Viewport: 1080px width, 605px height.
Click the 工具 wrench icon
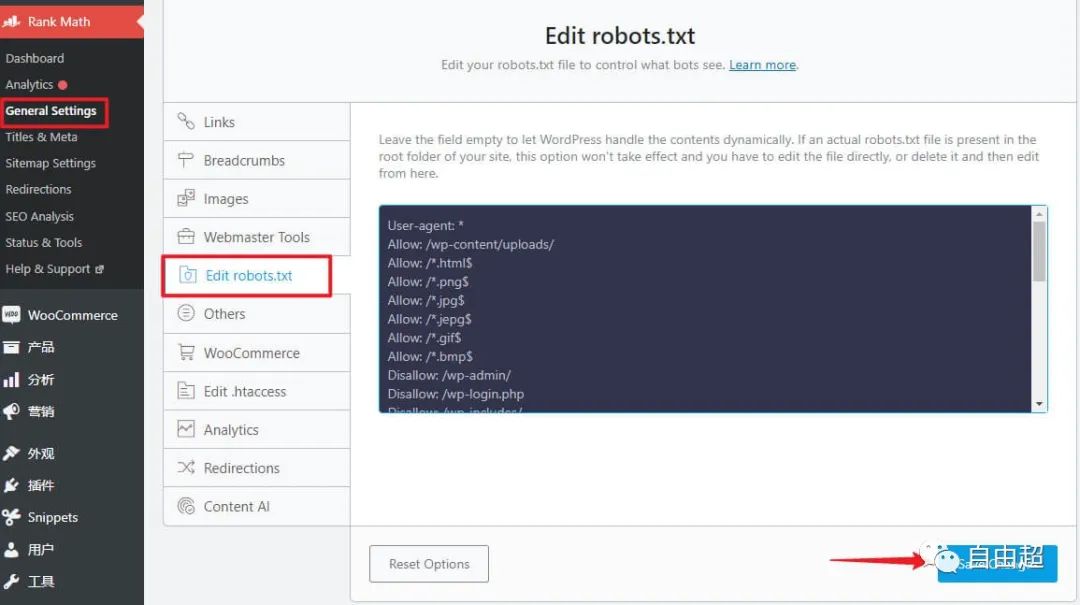click(x=11, y=581)
